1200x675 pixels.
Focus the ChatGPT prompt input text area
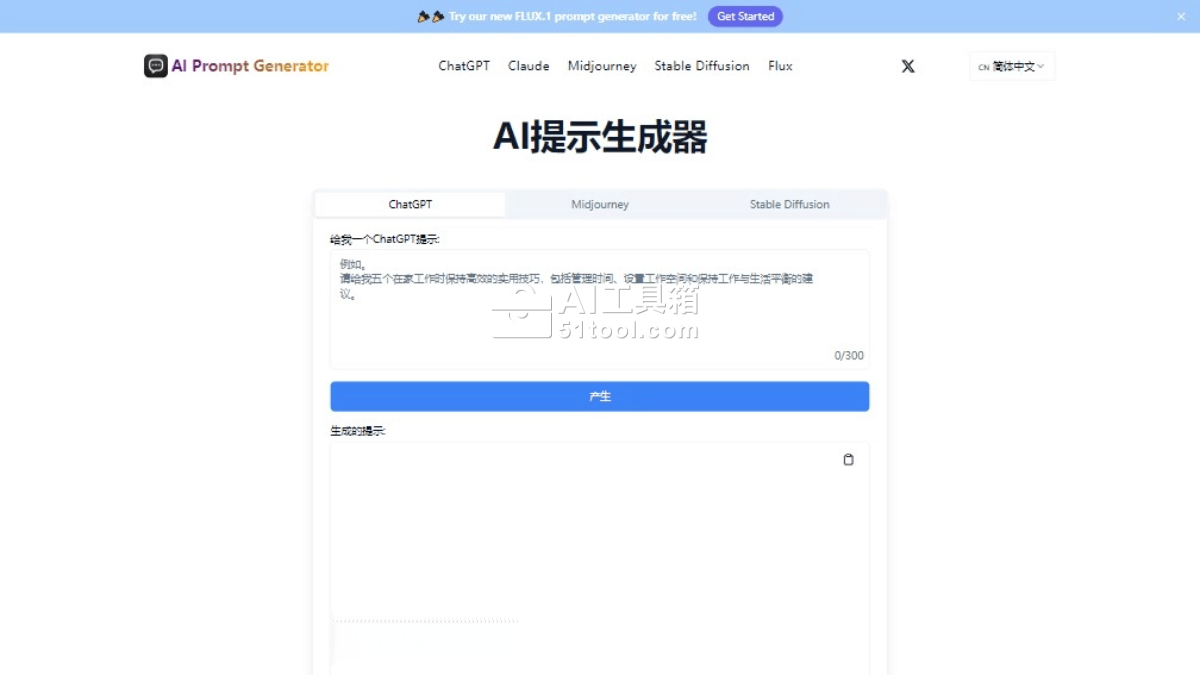coord(600,320)
